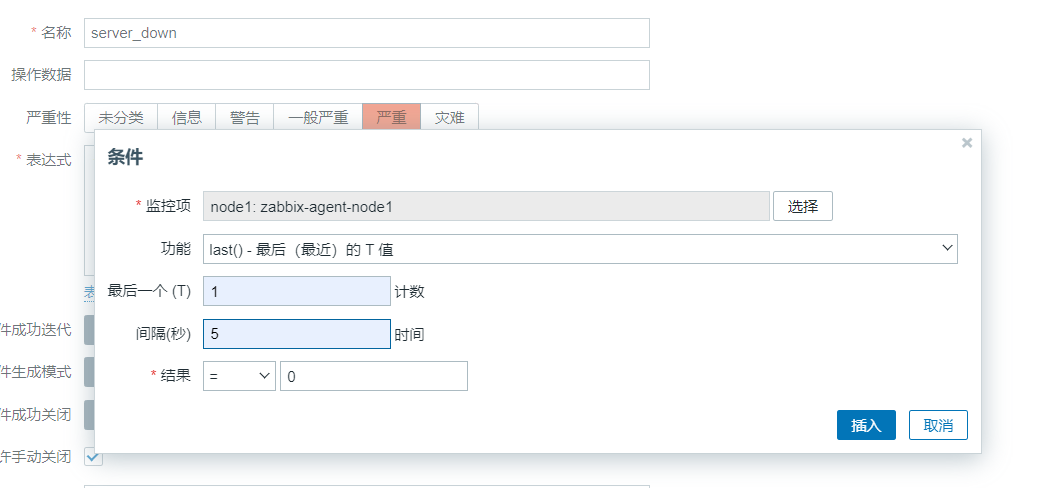The height and width of the screenshot is (488, 1038).
Task: Click the 名称 field containing server_down
Action: click(366, 33)
